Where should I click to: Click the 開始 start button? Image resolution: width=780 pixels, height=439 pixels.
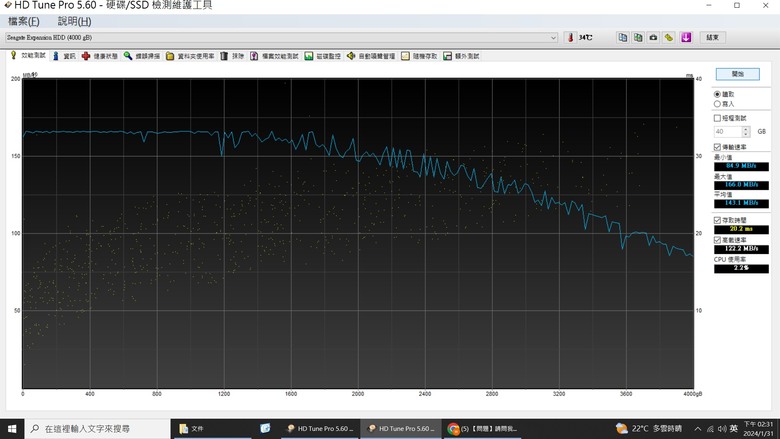[x=738, y=74]
